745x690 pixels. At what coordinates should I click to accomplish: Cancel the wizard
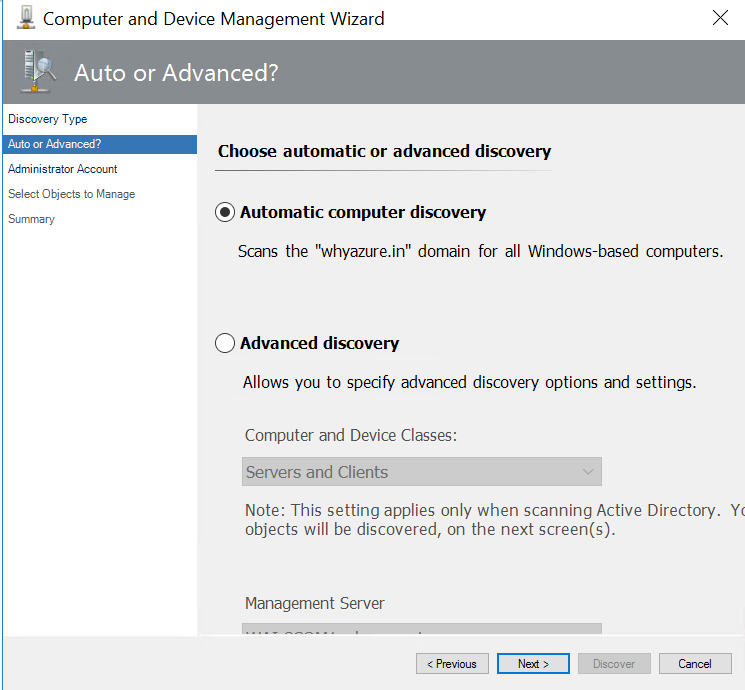click(695, 663)
